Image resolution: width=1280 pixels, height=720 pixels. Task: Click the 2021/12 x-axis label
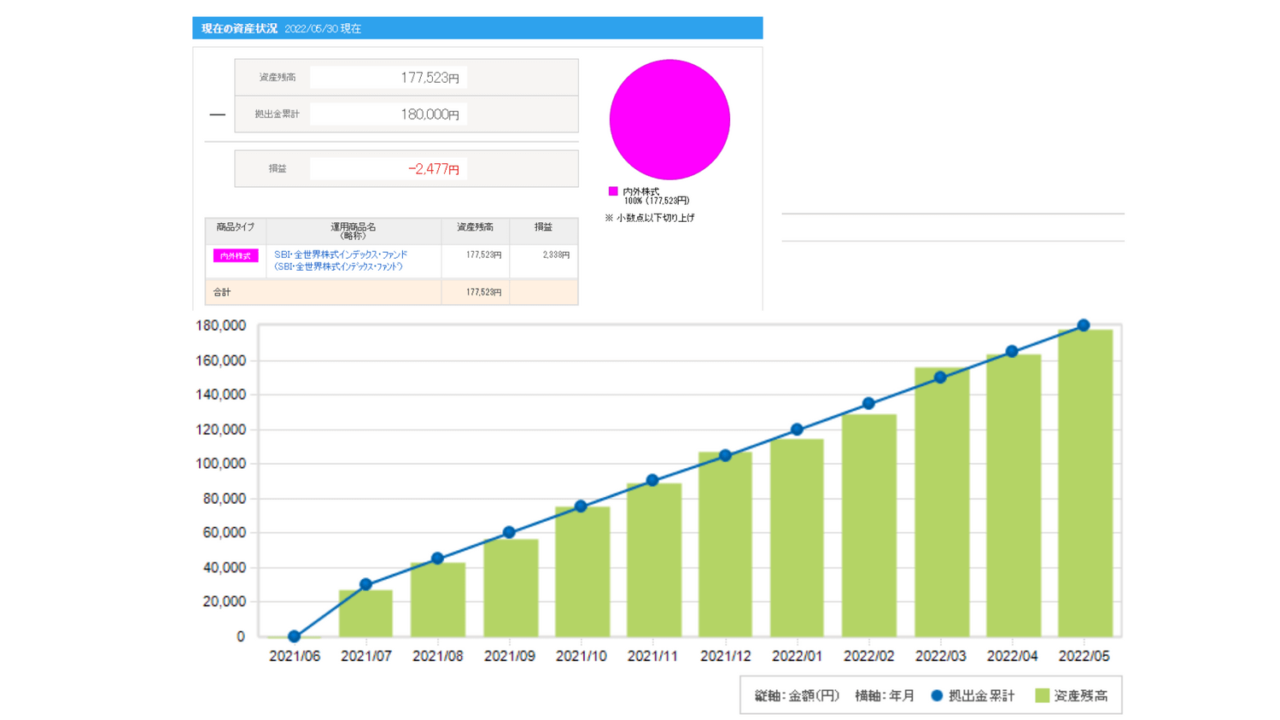pos(725,656)
